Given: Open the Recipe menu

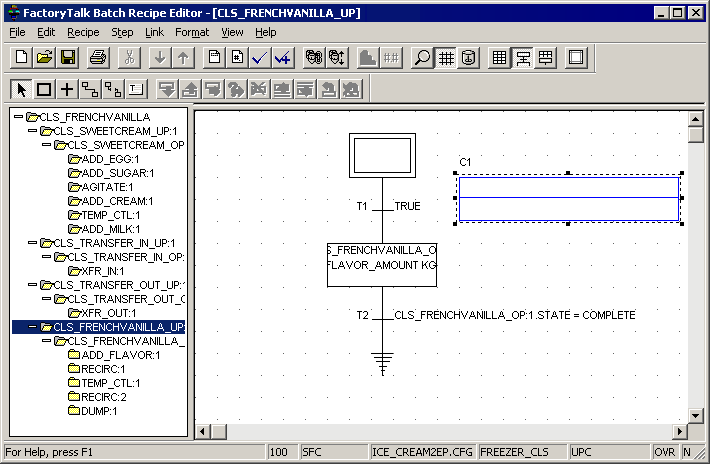Looking at the screenshot, I should pyautogui.click(x=83, y=32).
